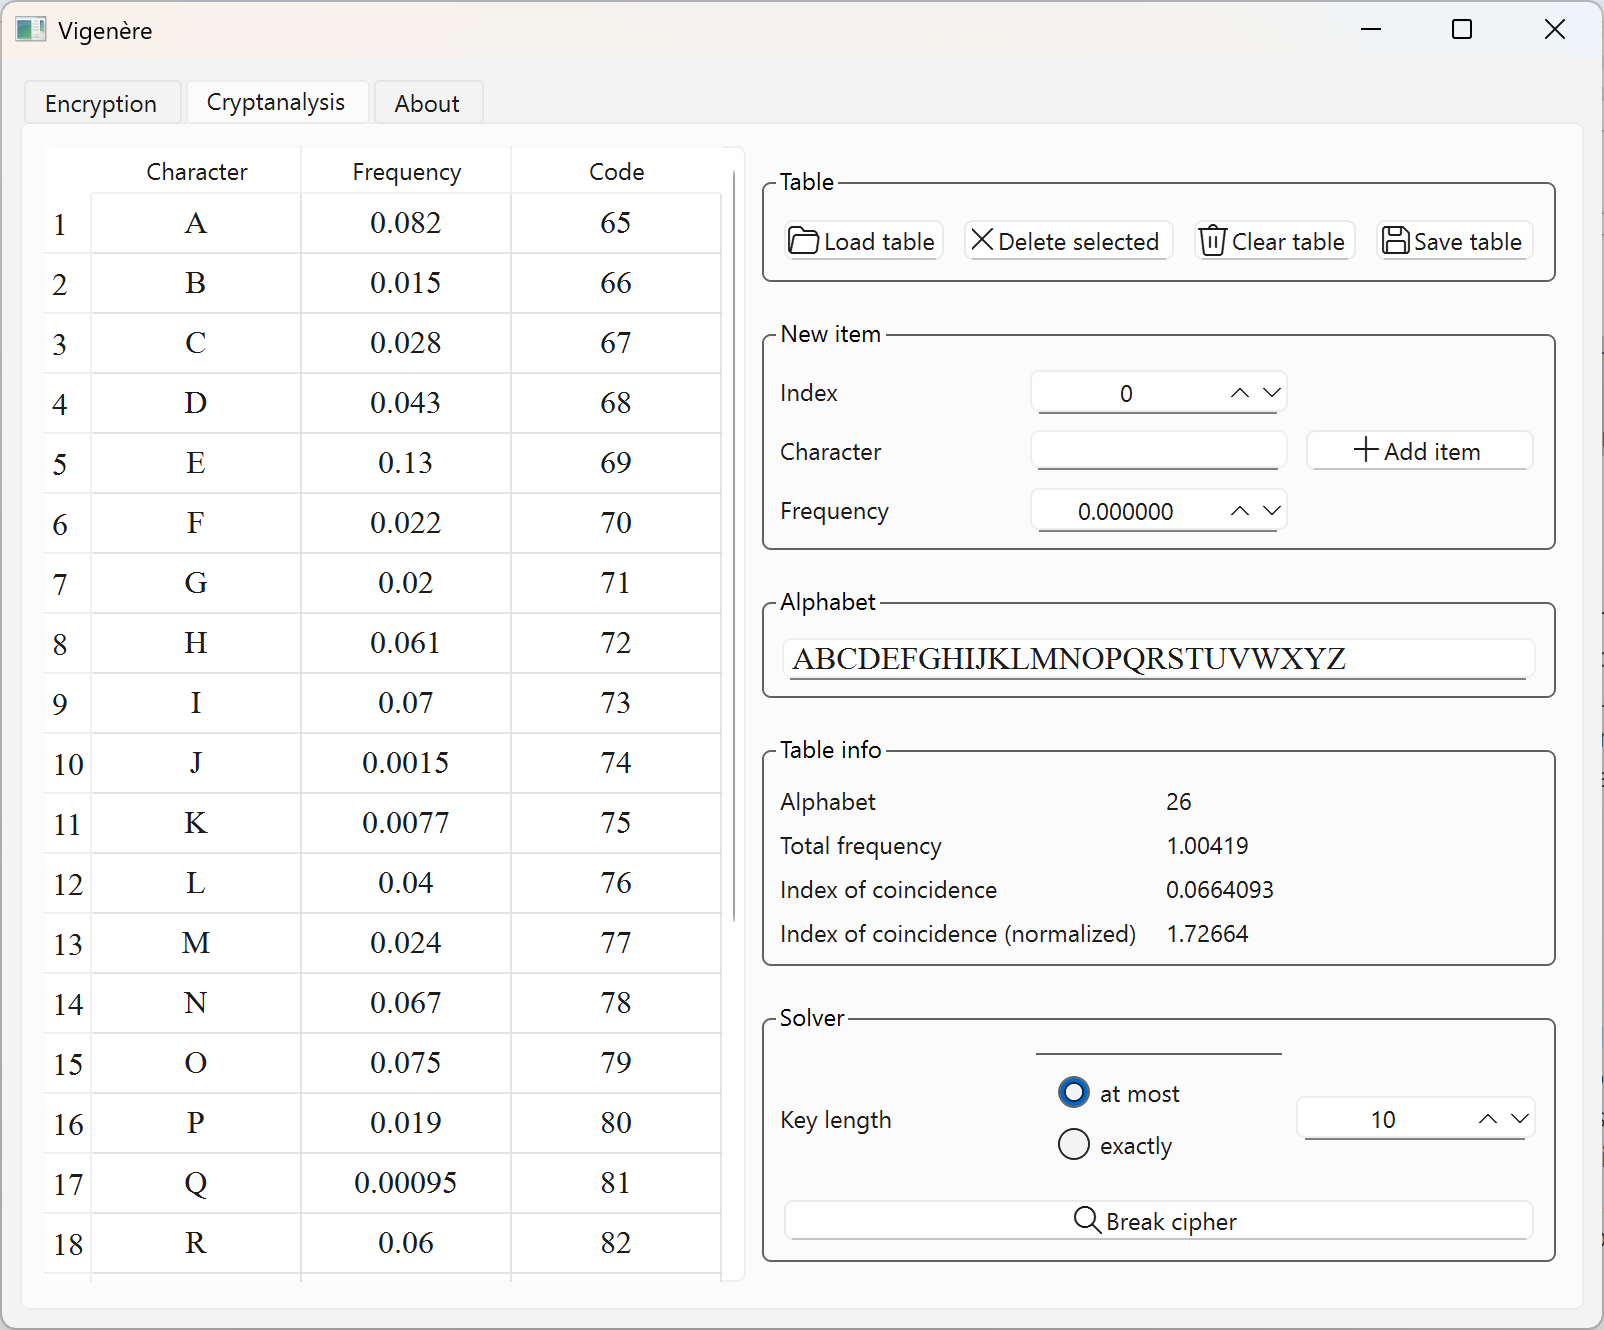The height and width of the screenshot is (1330, 1604).
Task: Open the About tab
Action: click(x=427, y=103)
